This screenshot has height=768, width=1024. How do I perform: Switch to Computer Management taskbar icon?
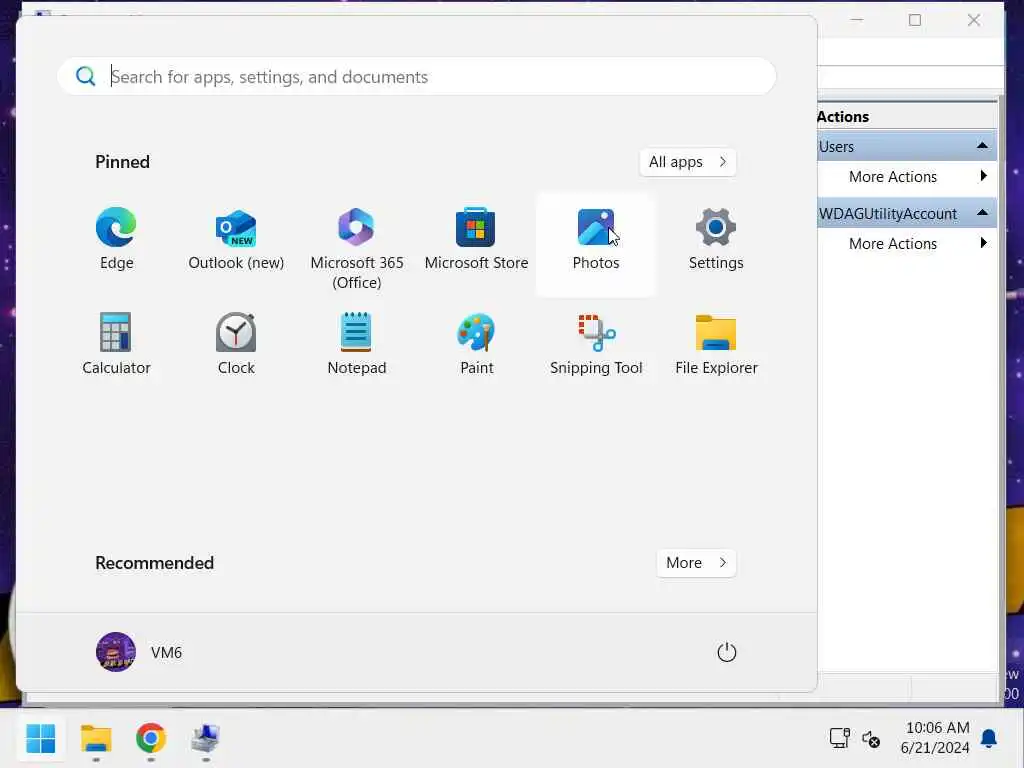pyautogui.click(x=206, y=739)
